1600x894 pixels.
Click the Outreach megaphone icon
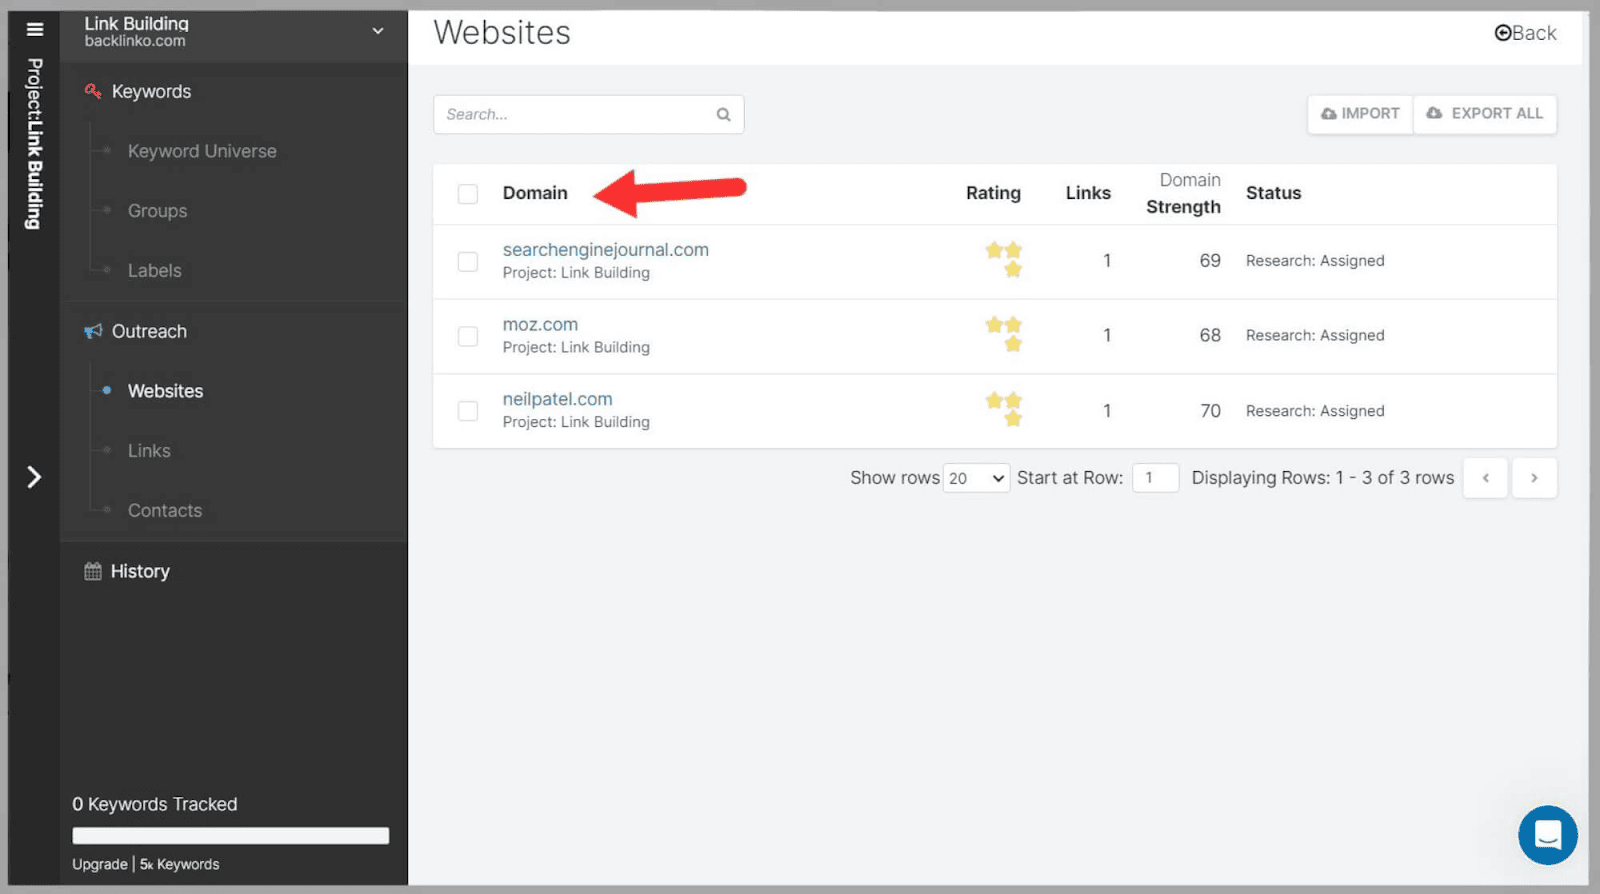coord(93,331)
